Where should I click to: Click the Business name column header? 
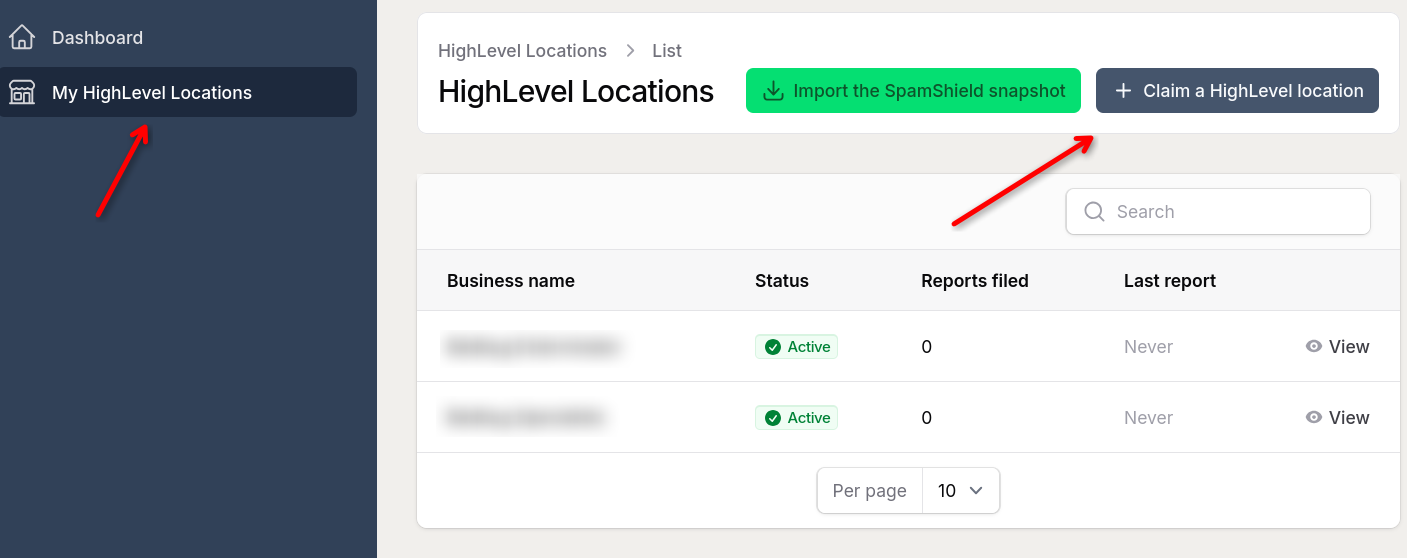[x=511, y=281]
